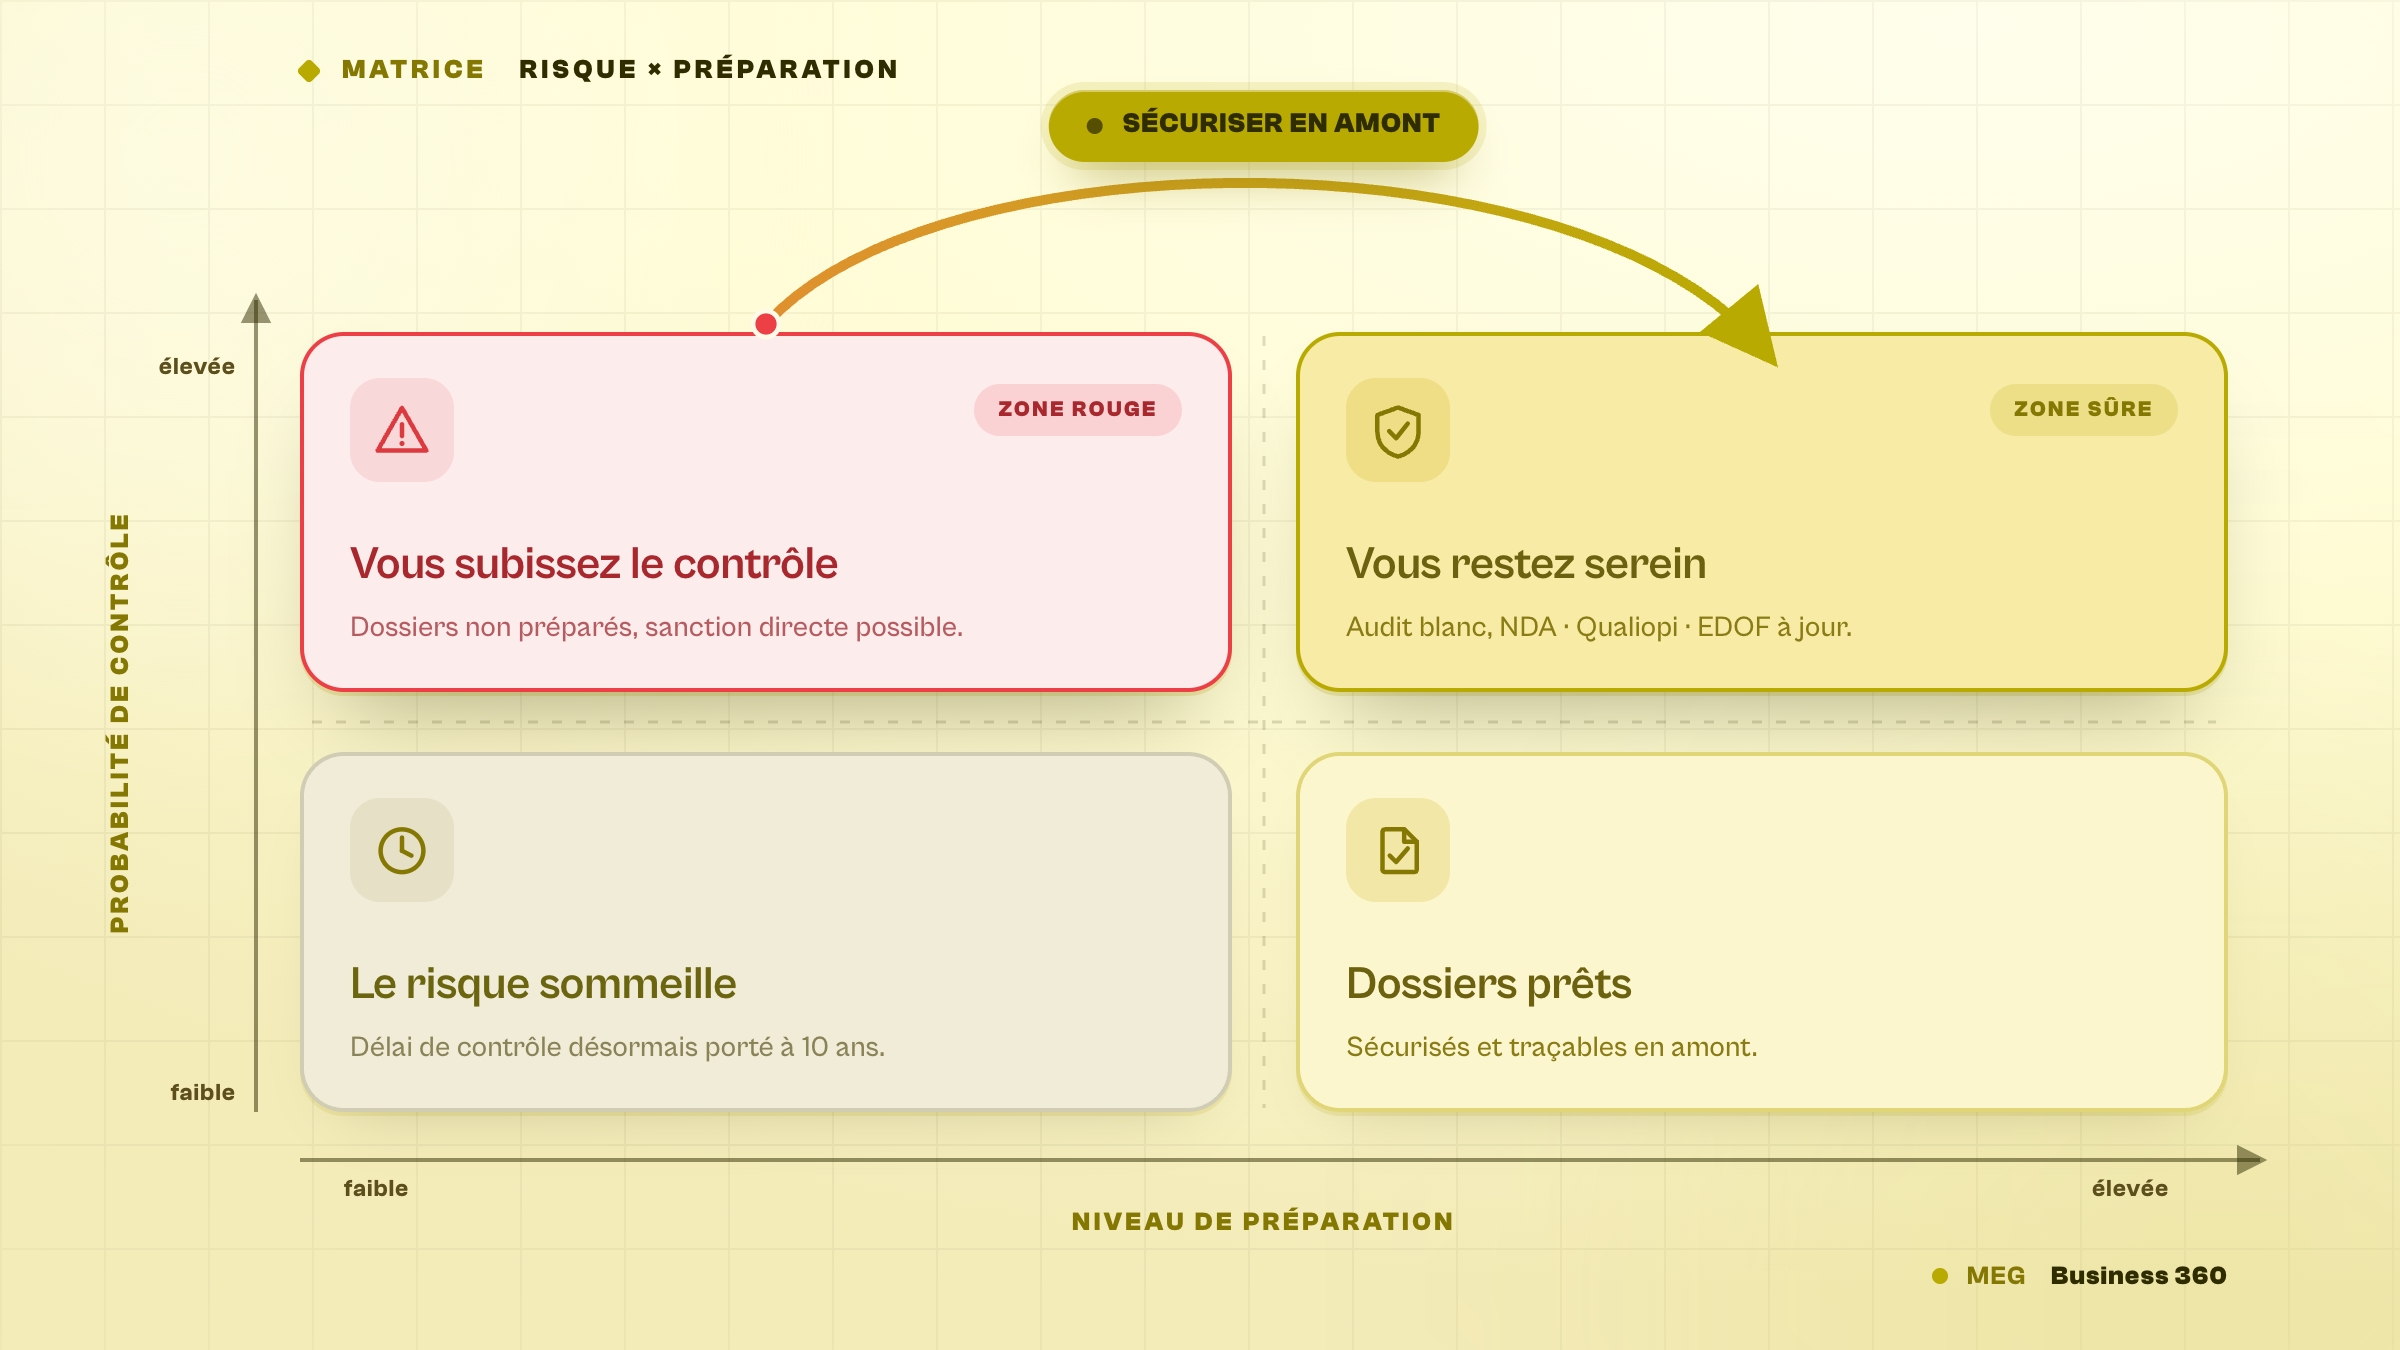Click the yellow diamond icon beside MATRICE

tap(309, 70)
